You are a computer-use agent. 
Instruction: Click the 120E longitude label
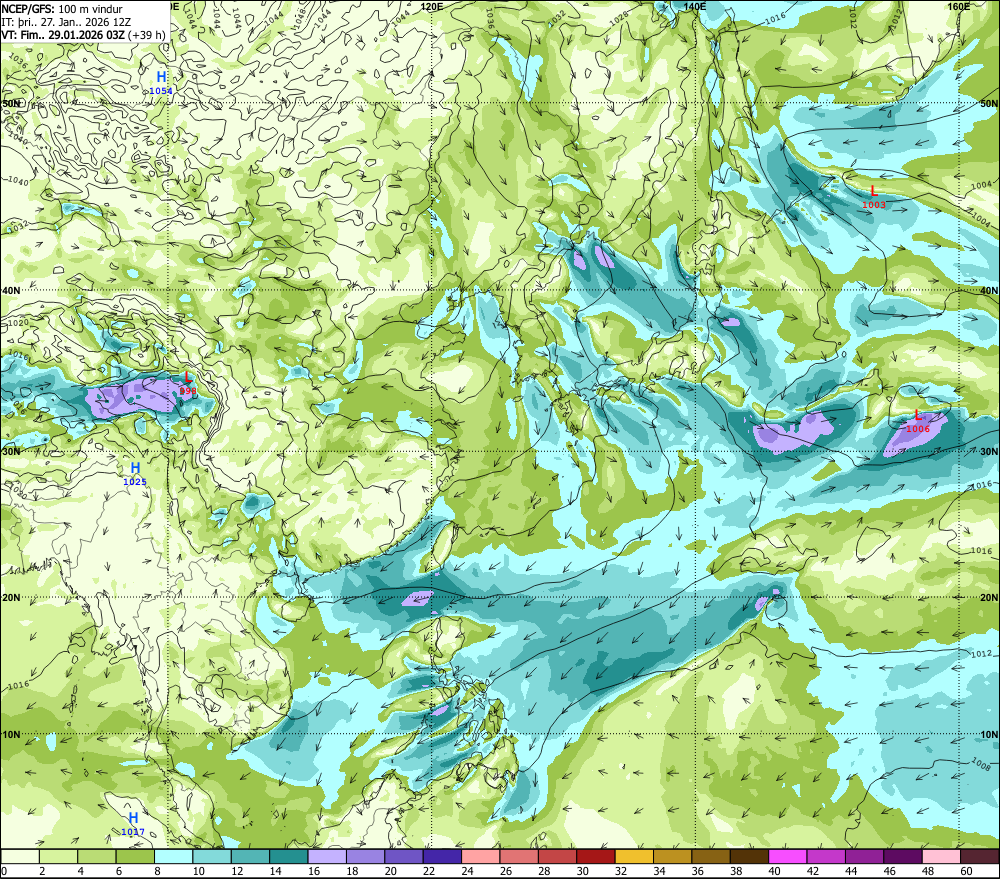click(x=432, y=6)
